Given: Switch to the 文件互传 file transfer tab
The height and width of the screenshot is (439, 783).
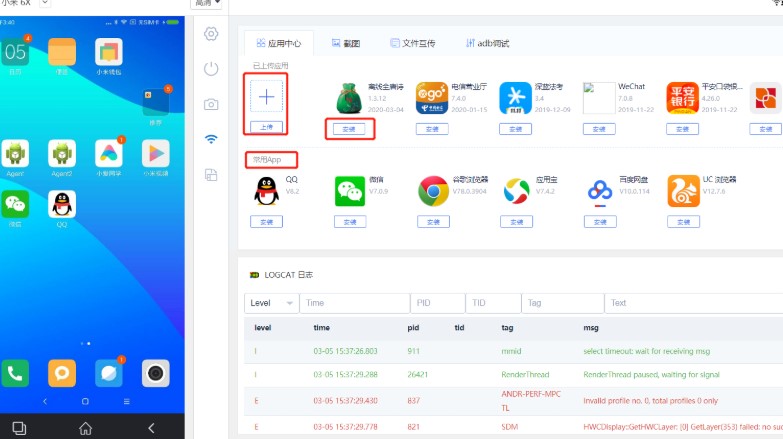Looking at the screenshot, I should tap(412, 43).
